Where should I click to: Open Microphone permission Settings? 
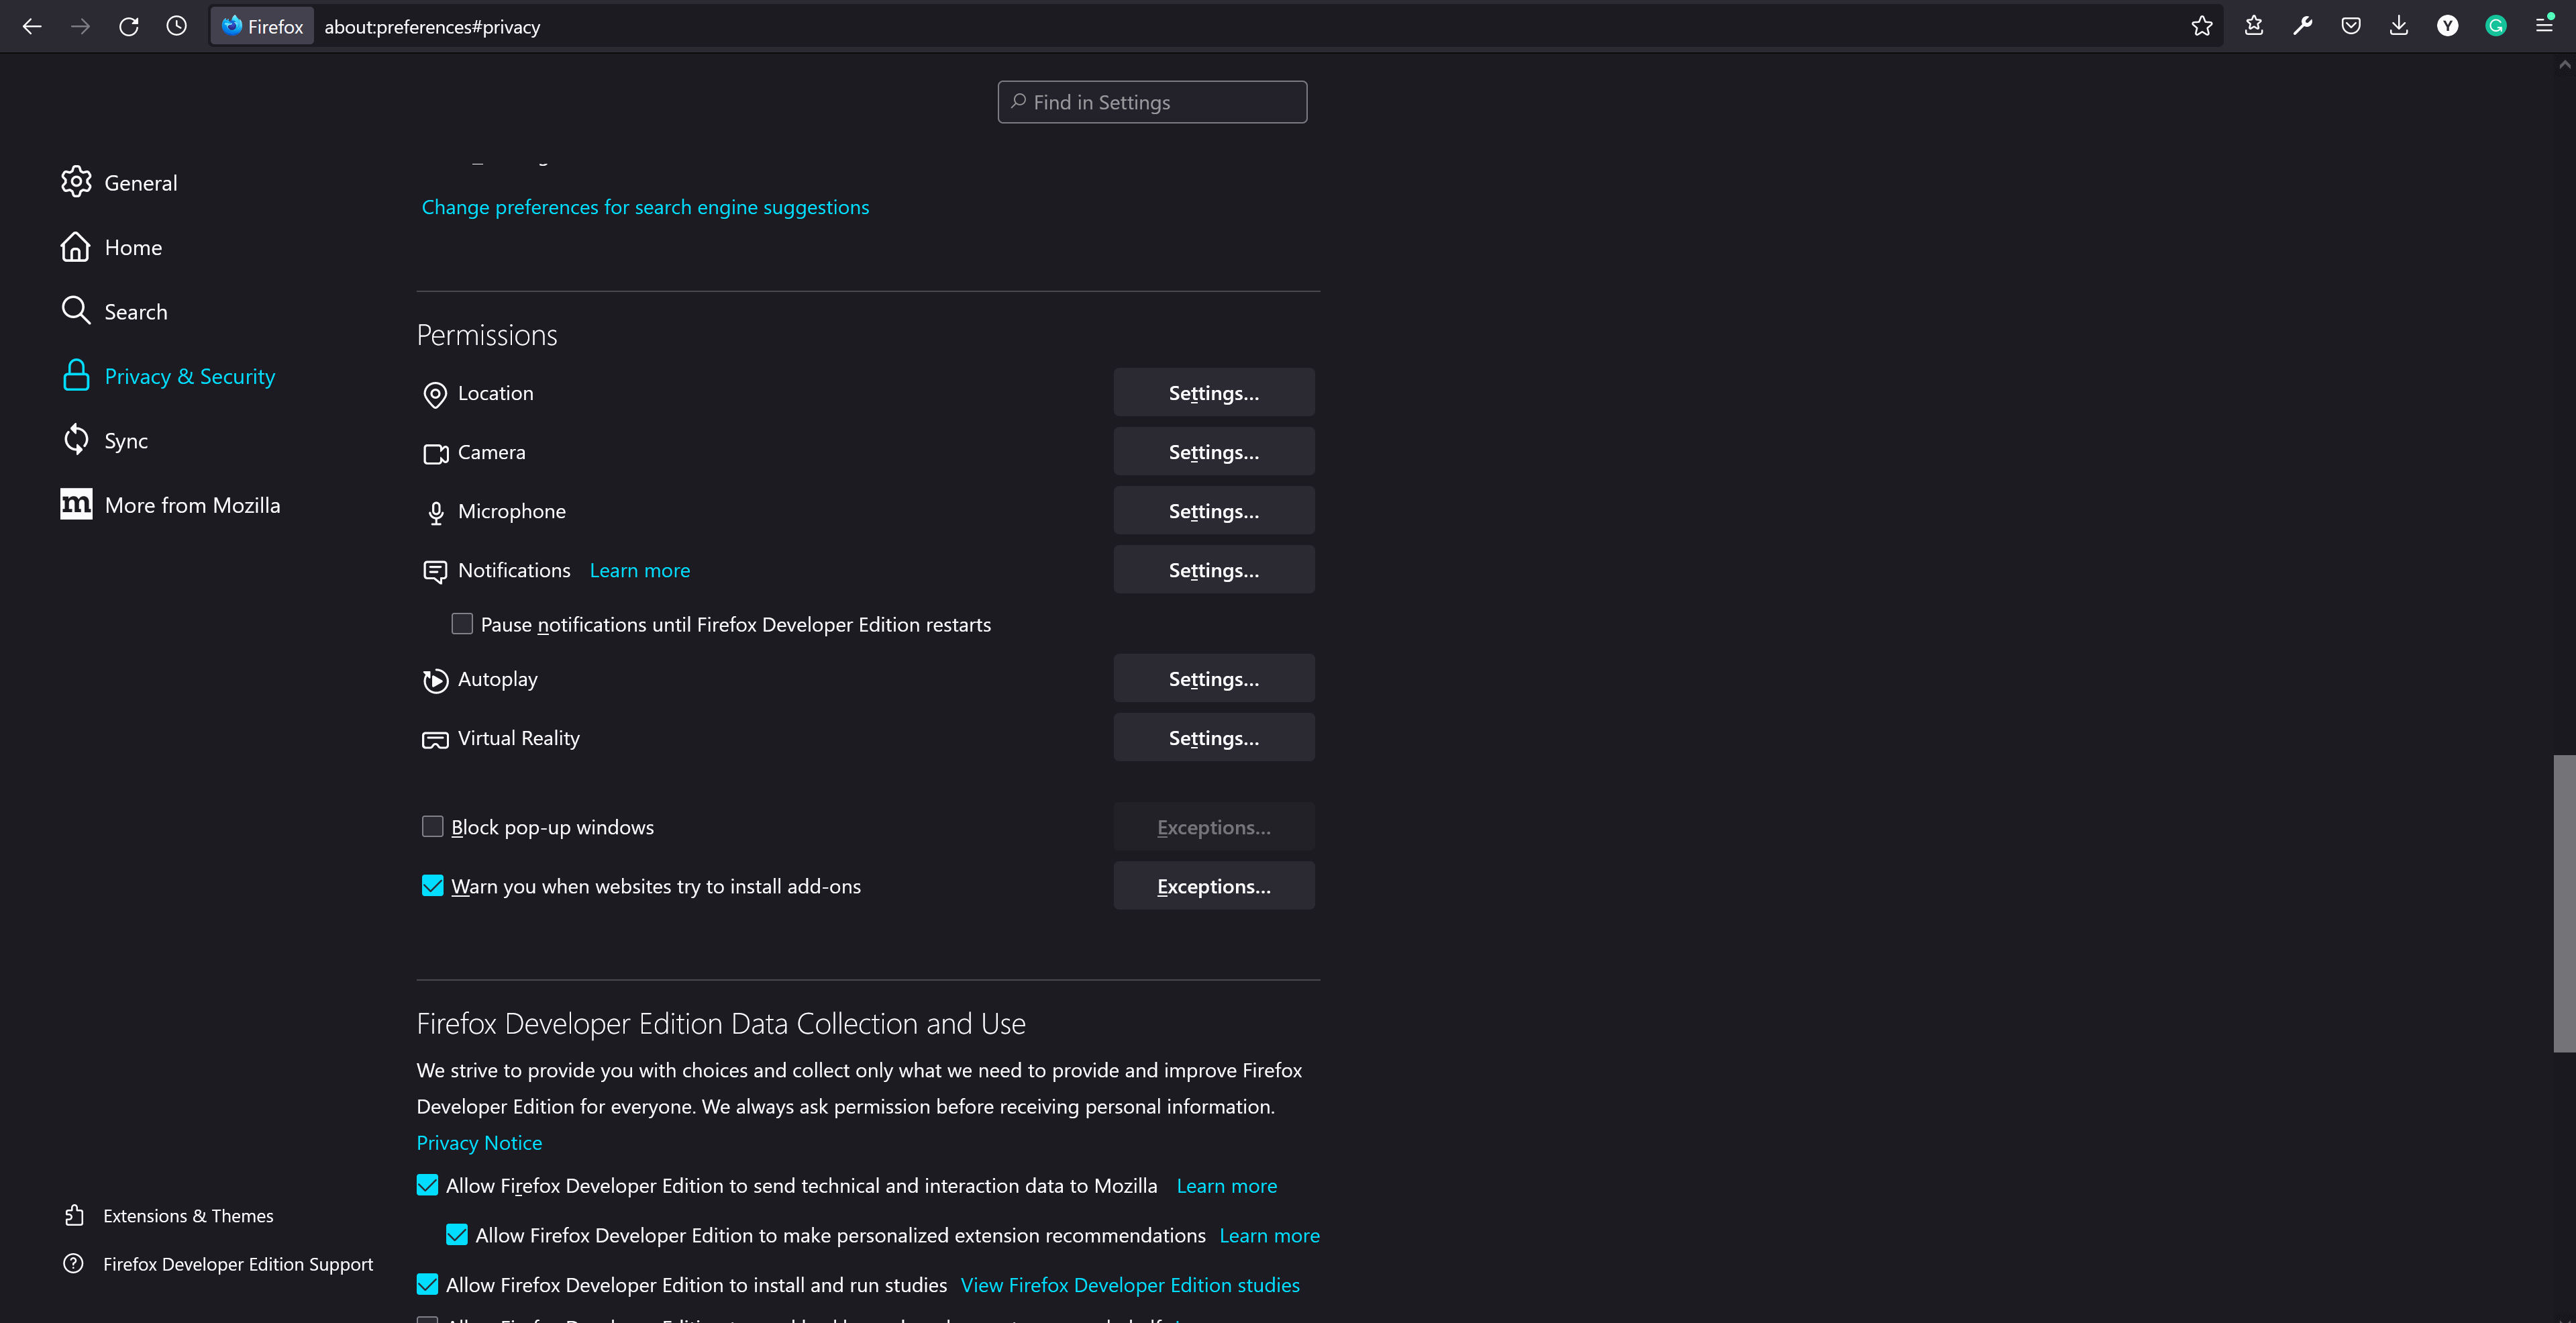click(1214, 510)
